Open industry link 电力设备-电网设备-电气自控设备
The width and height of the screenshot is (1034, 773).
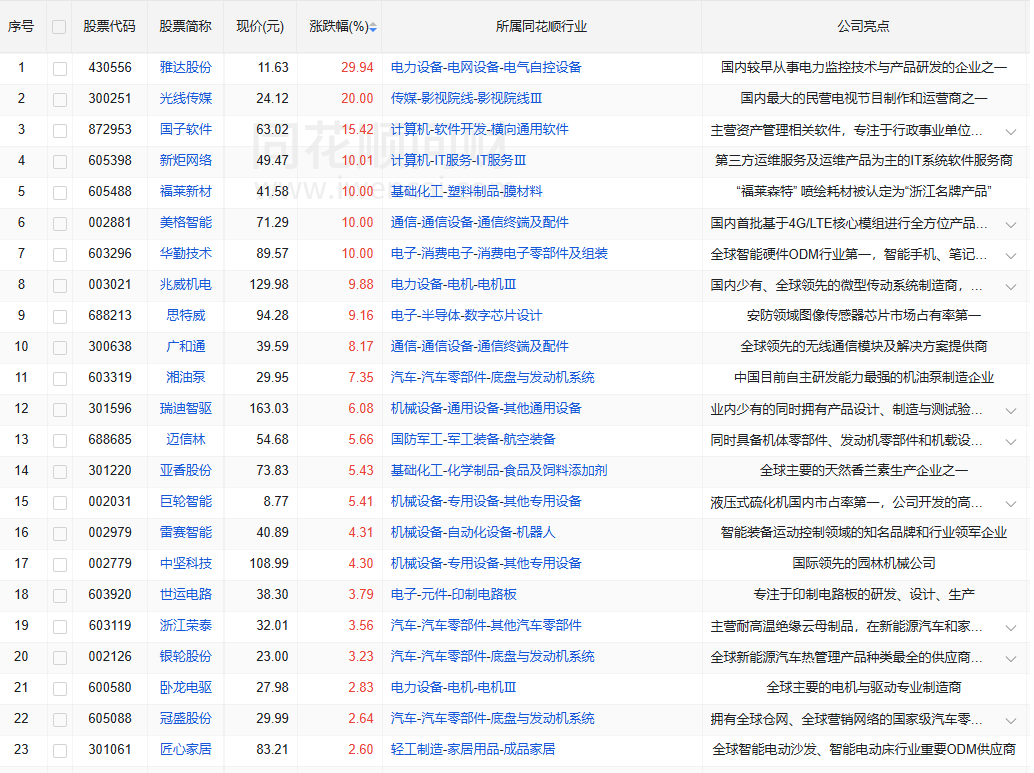point(486,67)
